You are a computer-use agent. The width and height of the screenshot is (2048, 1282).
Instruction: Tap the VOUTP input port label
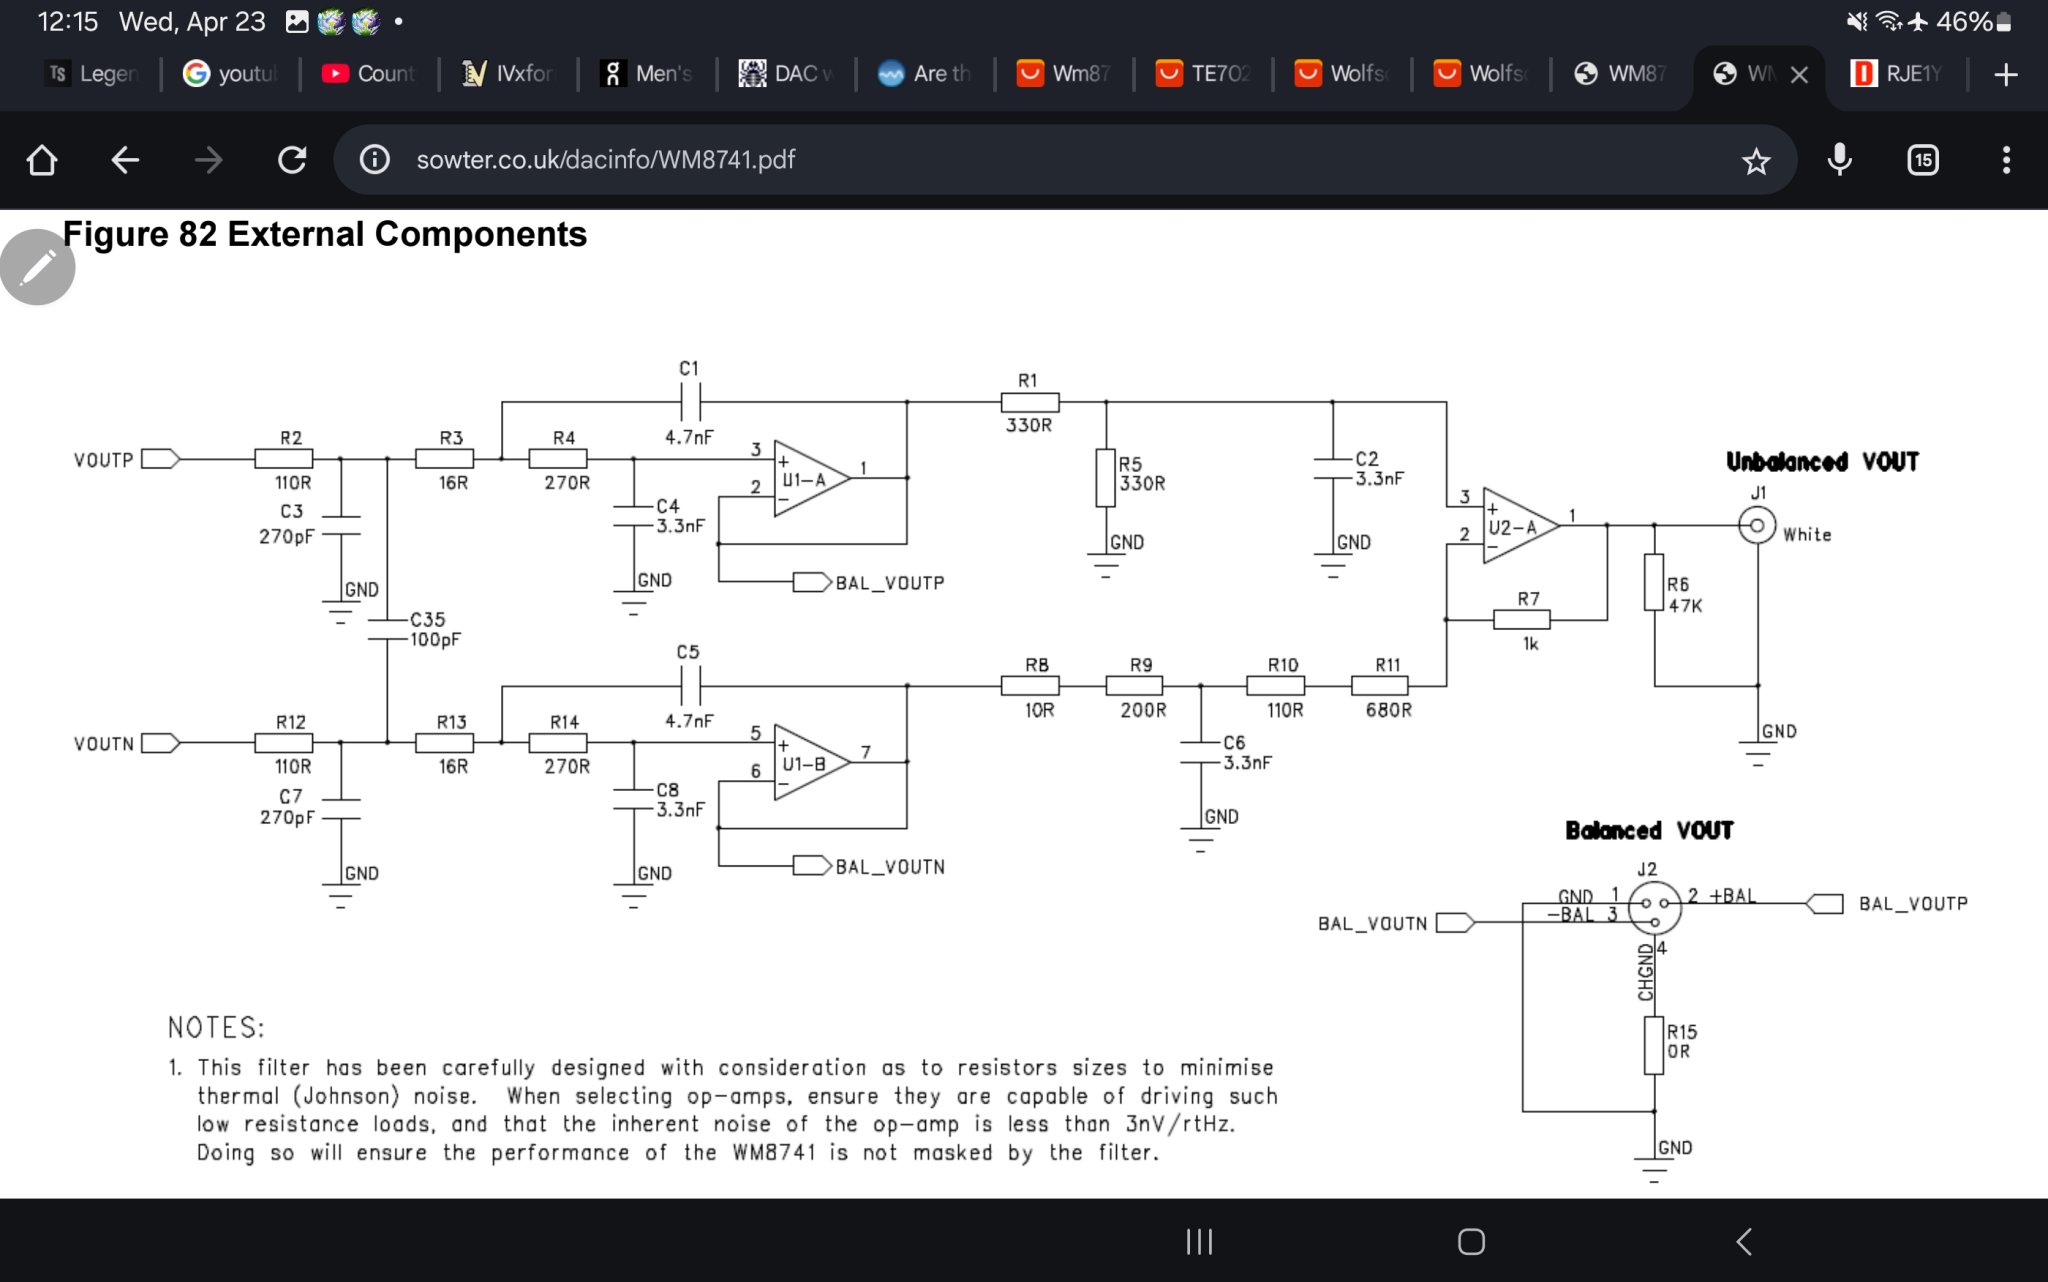click(x=103, y=460)
